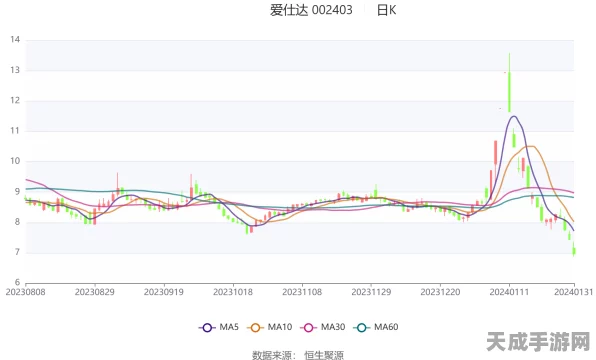Click the 20231108 date axis label
The image size is (596, 360).
tap(302, 292)
